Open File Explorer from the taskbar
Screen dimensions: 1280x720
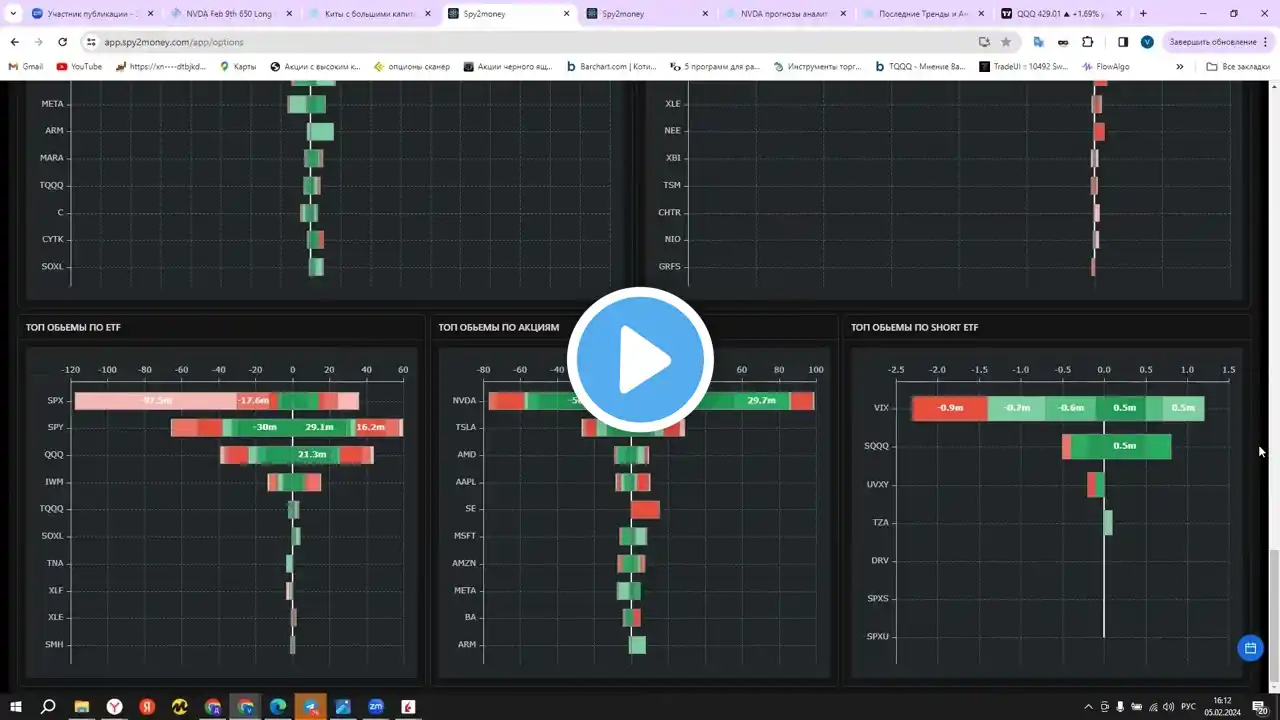[x=82, y=707]
